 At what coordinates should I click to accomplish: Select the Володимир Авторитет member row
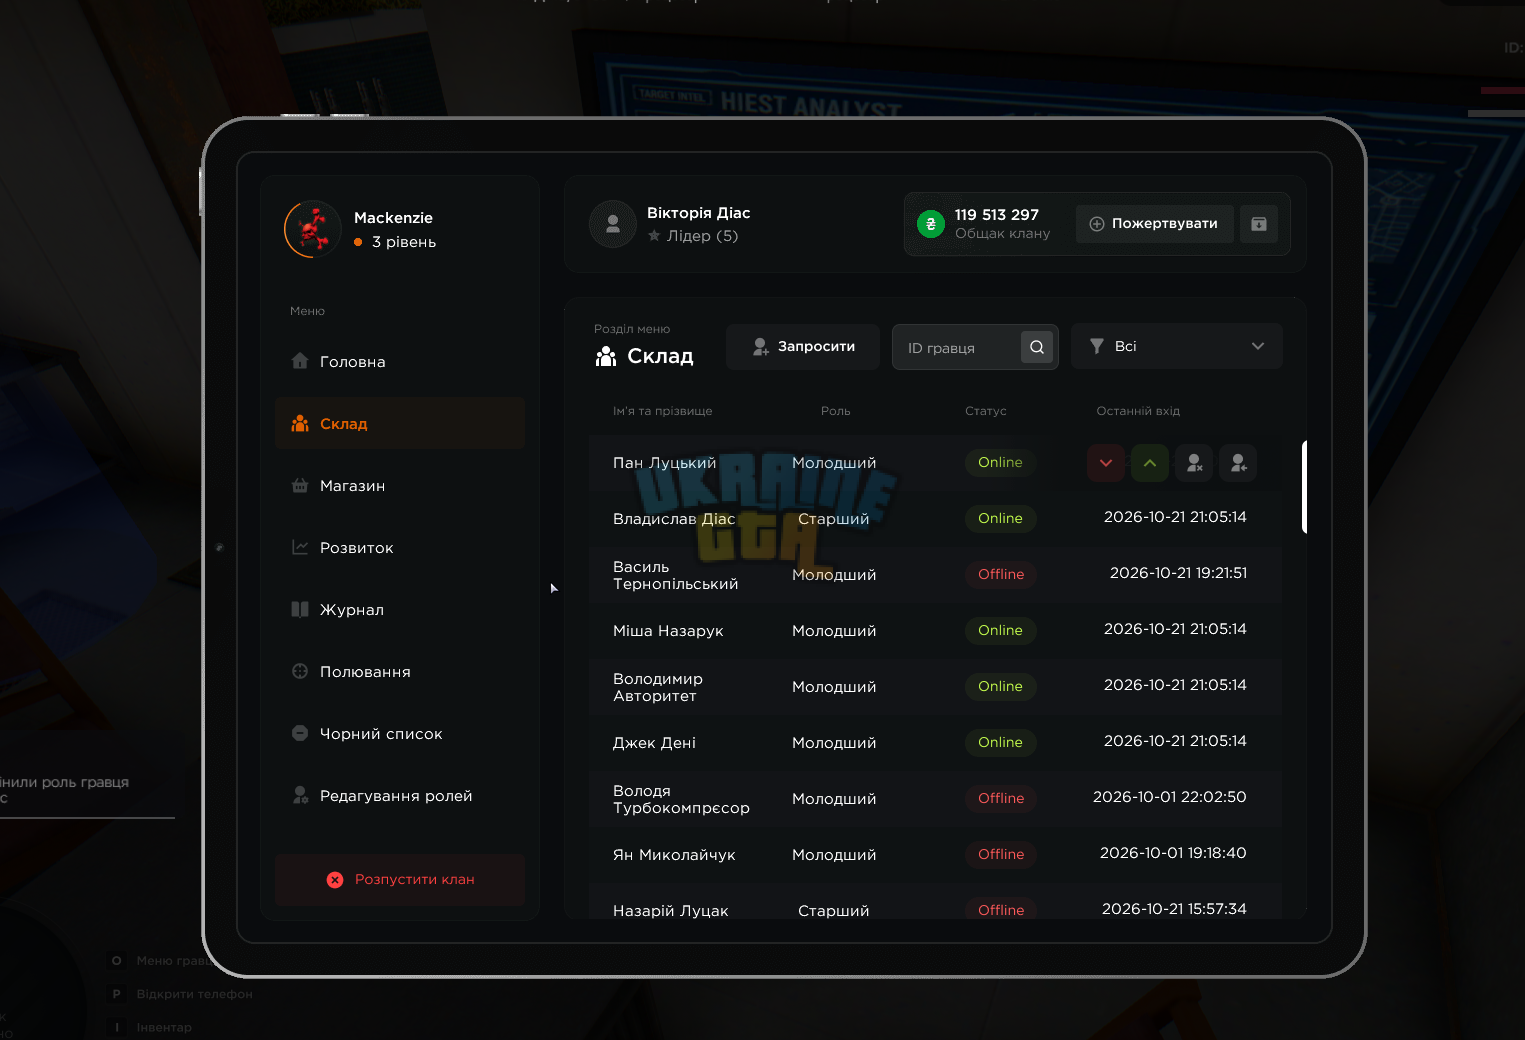click(x=935, y=687)
